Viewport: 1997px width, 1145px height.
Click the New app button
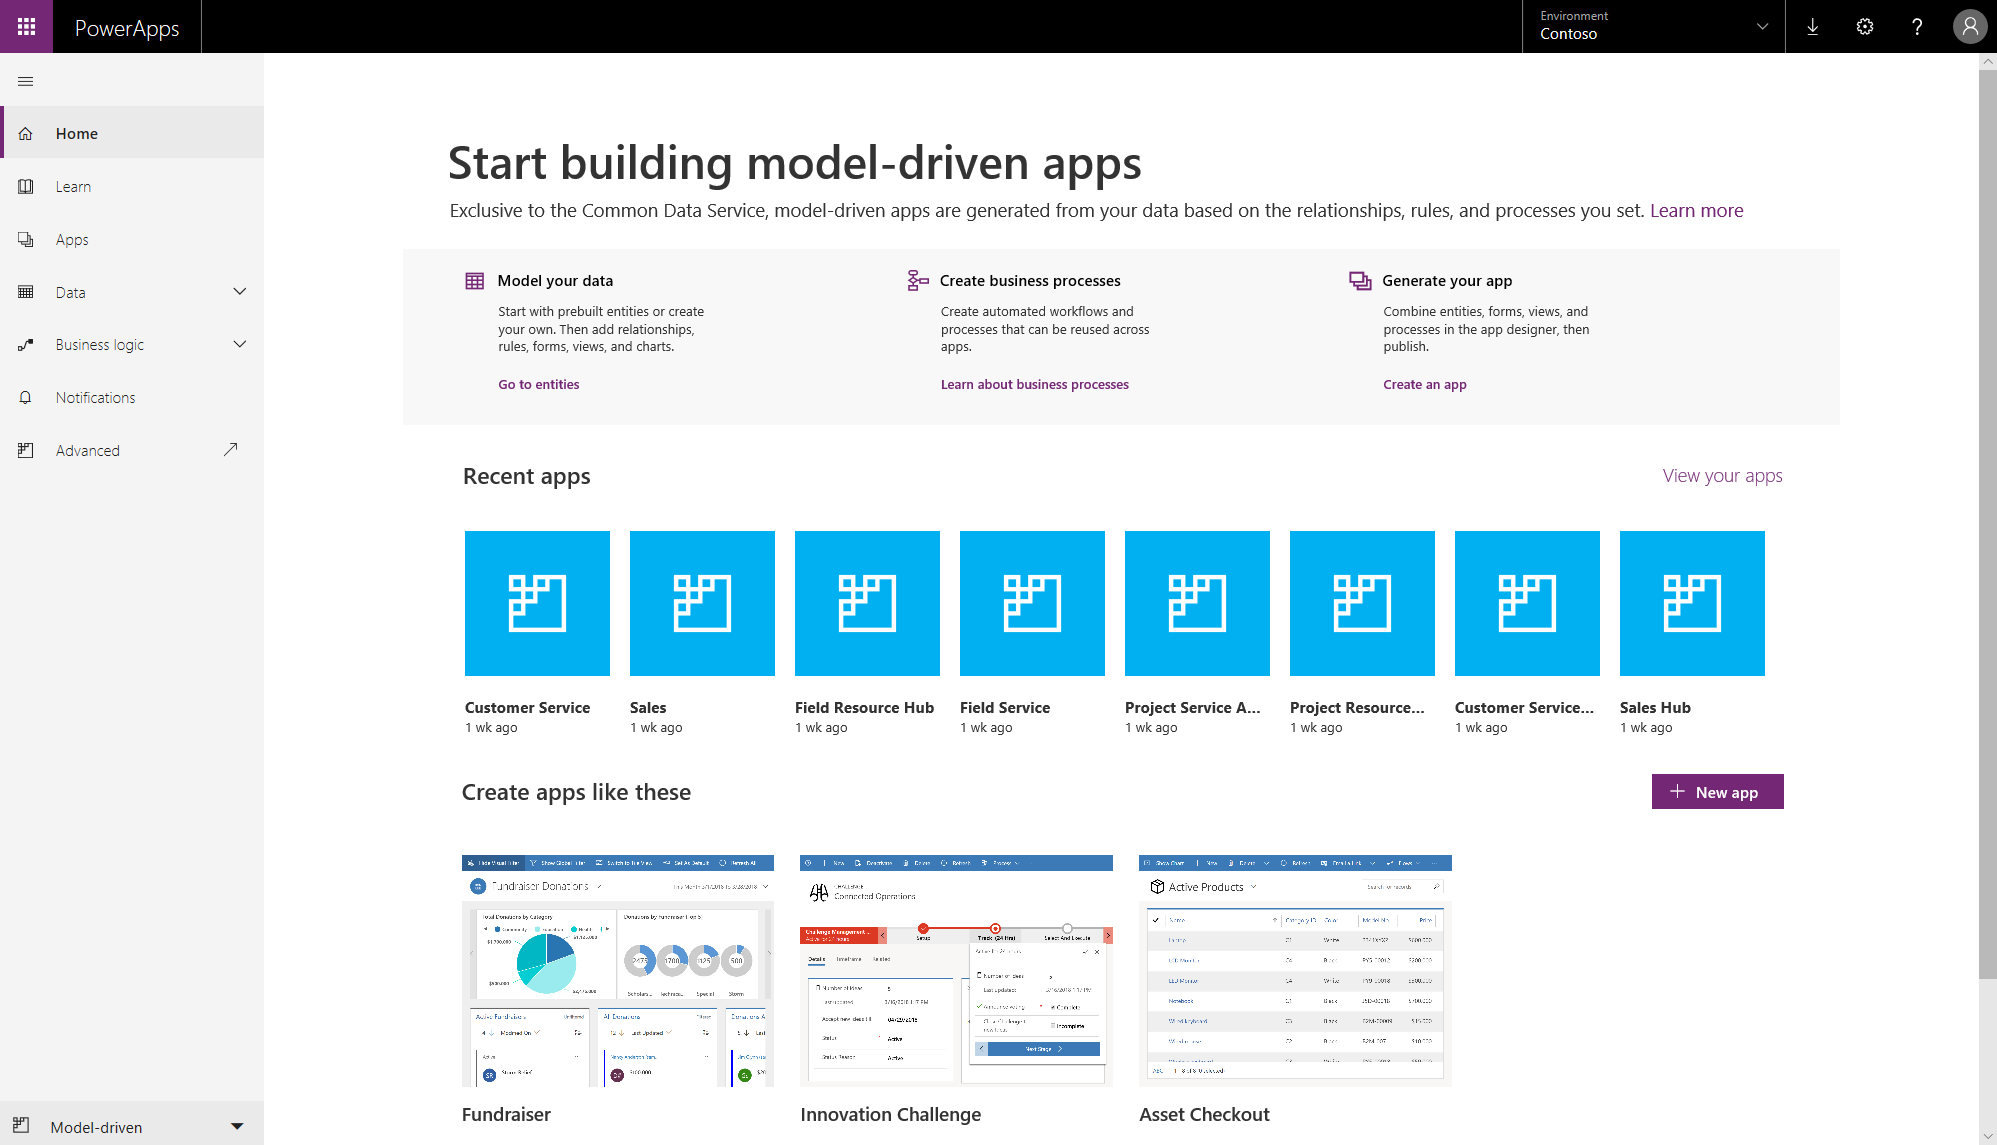click(1716, 792)
